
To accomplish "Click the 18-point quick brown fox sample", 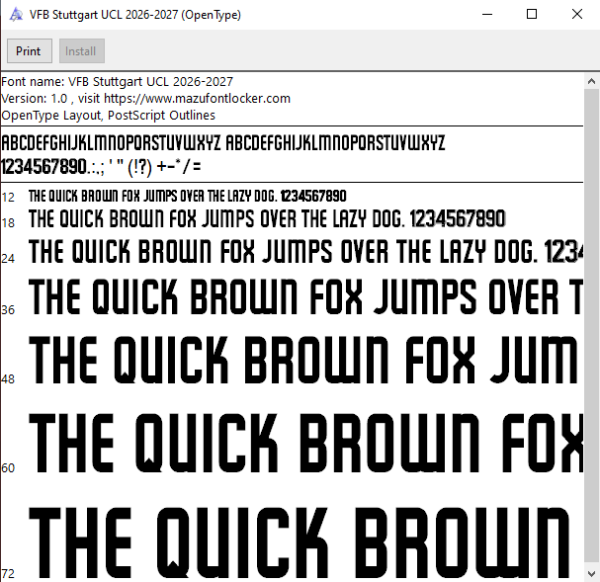I will pyautogui.click(x=267, y=219).
